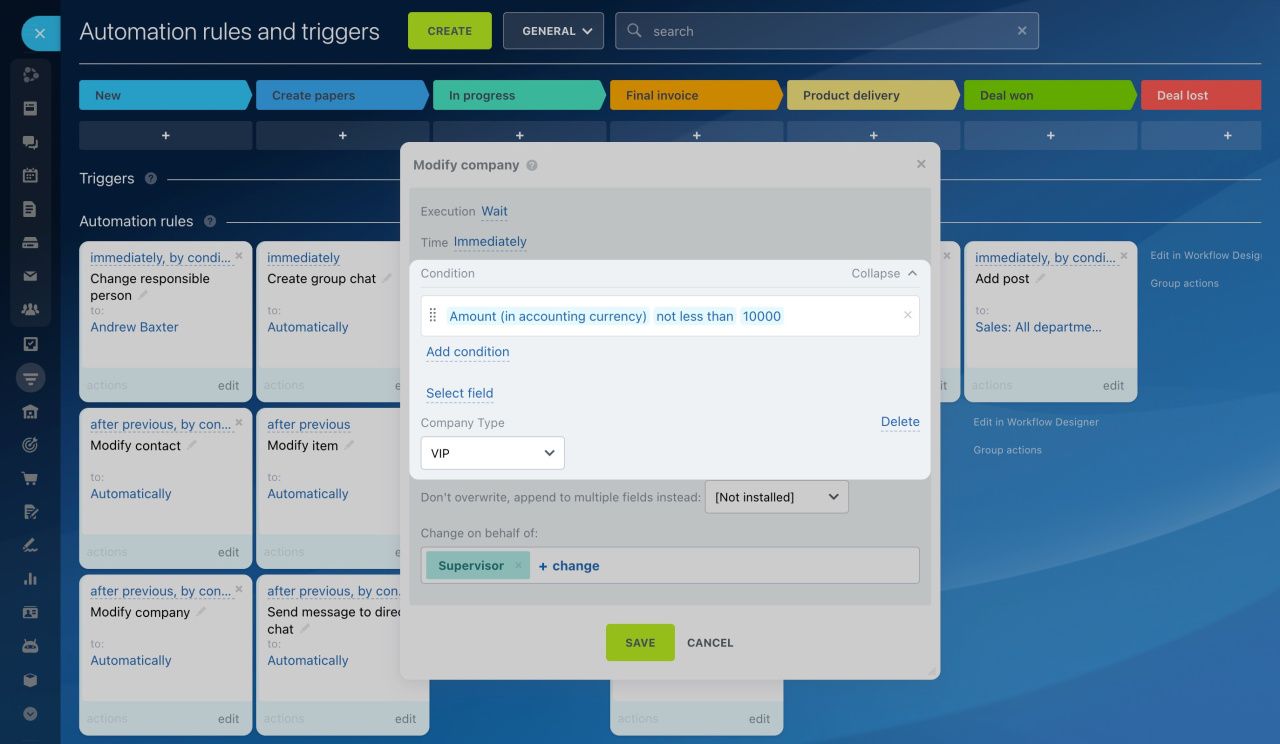This screenshot has width=1280, height=744.
Task: Change the Amount (in accounting currency) field
Action: [548, 316]
